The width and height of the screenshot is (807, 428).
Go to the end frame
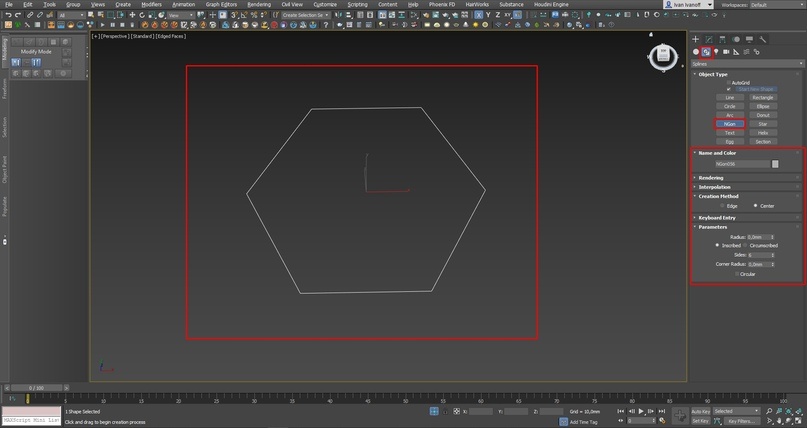point(662,411)
